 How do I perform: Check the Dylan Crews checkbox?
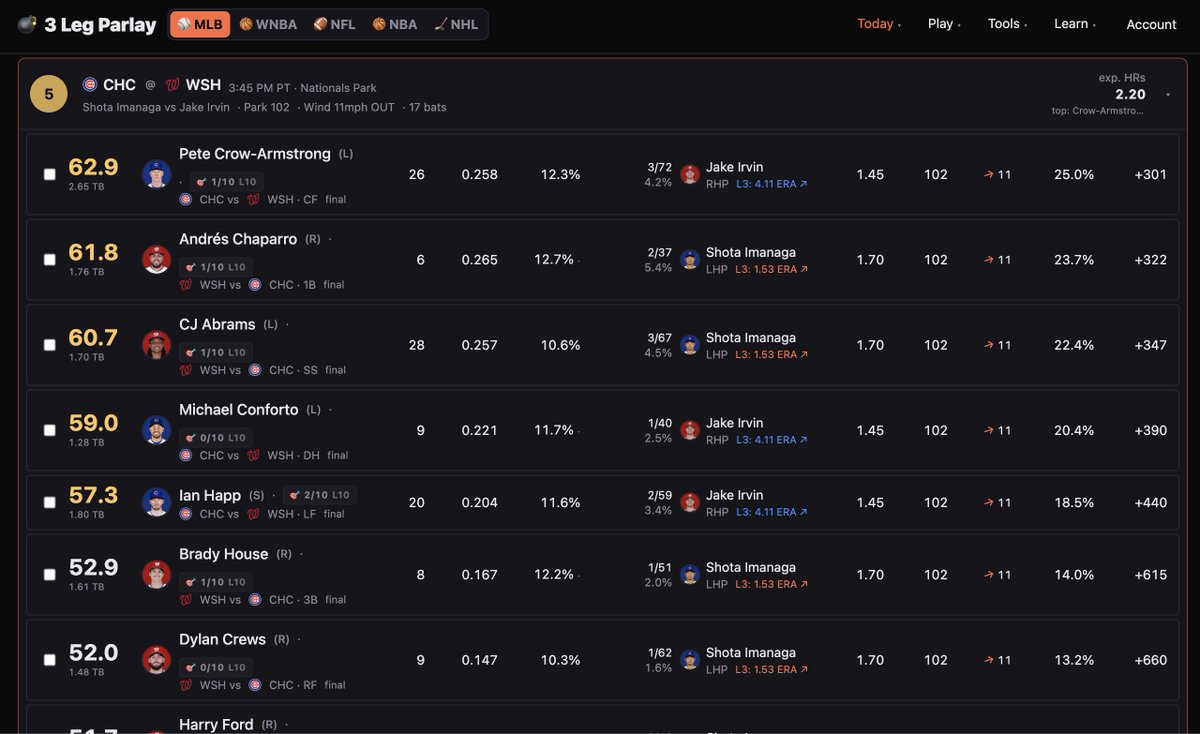click(x=50, y=659)
